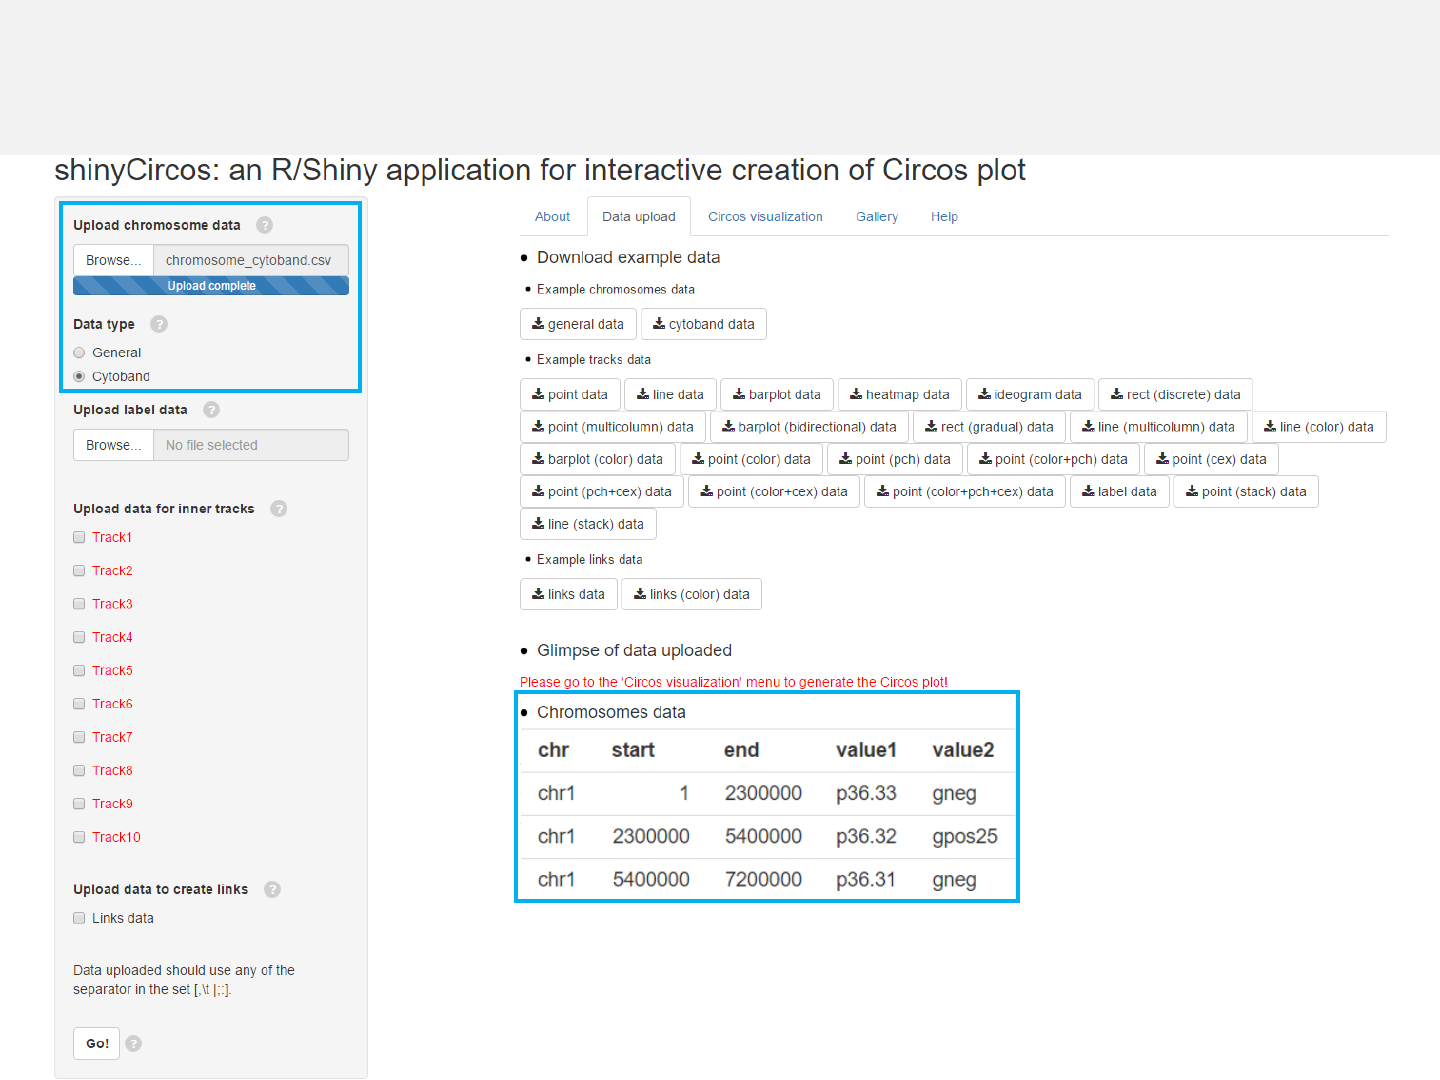
Task: Download heatmap data example
Action: (x=900, y=394)
